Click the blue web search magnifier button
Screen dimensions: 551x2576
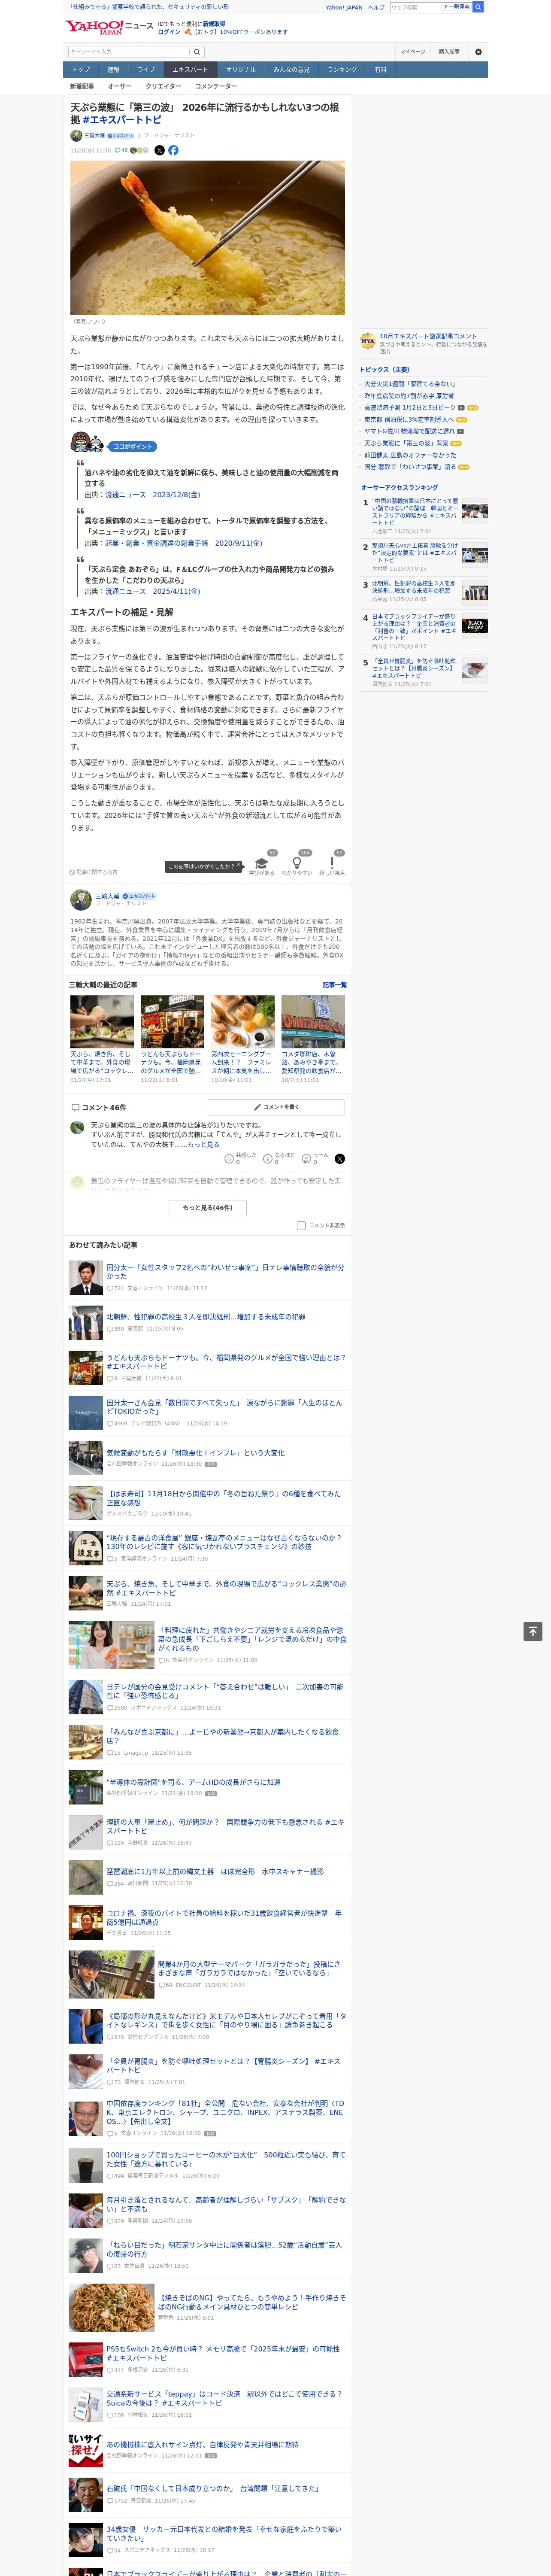[x=478, y=7]
